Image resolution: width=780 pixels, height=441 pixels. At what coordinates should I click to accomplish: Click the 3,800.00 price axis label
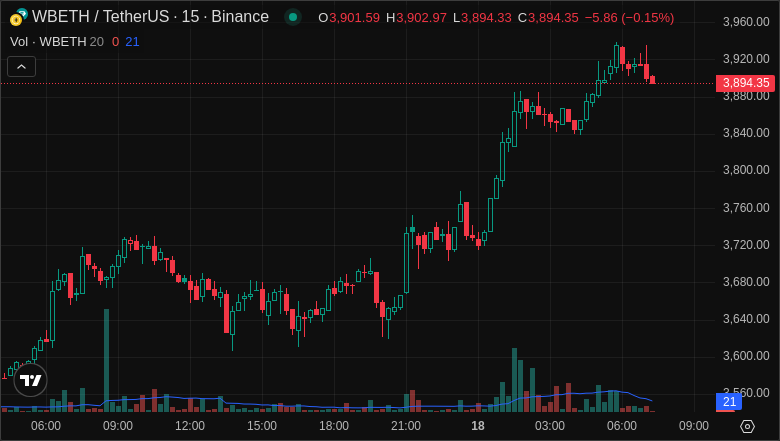[746, 170]
